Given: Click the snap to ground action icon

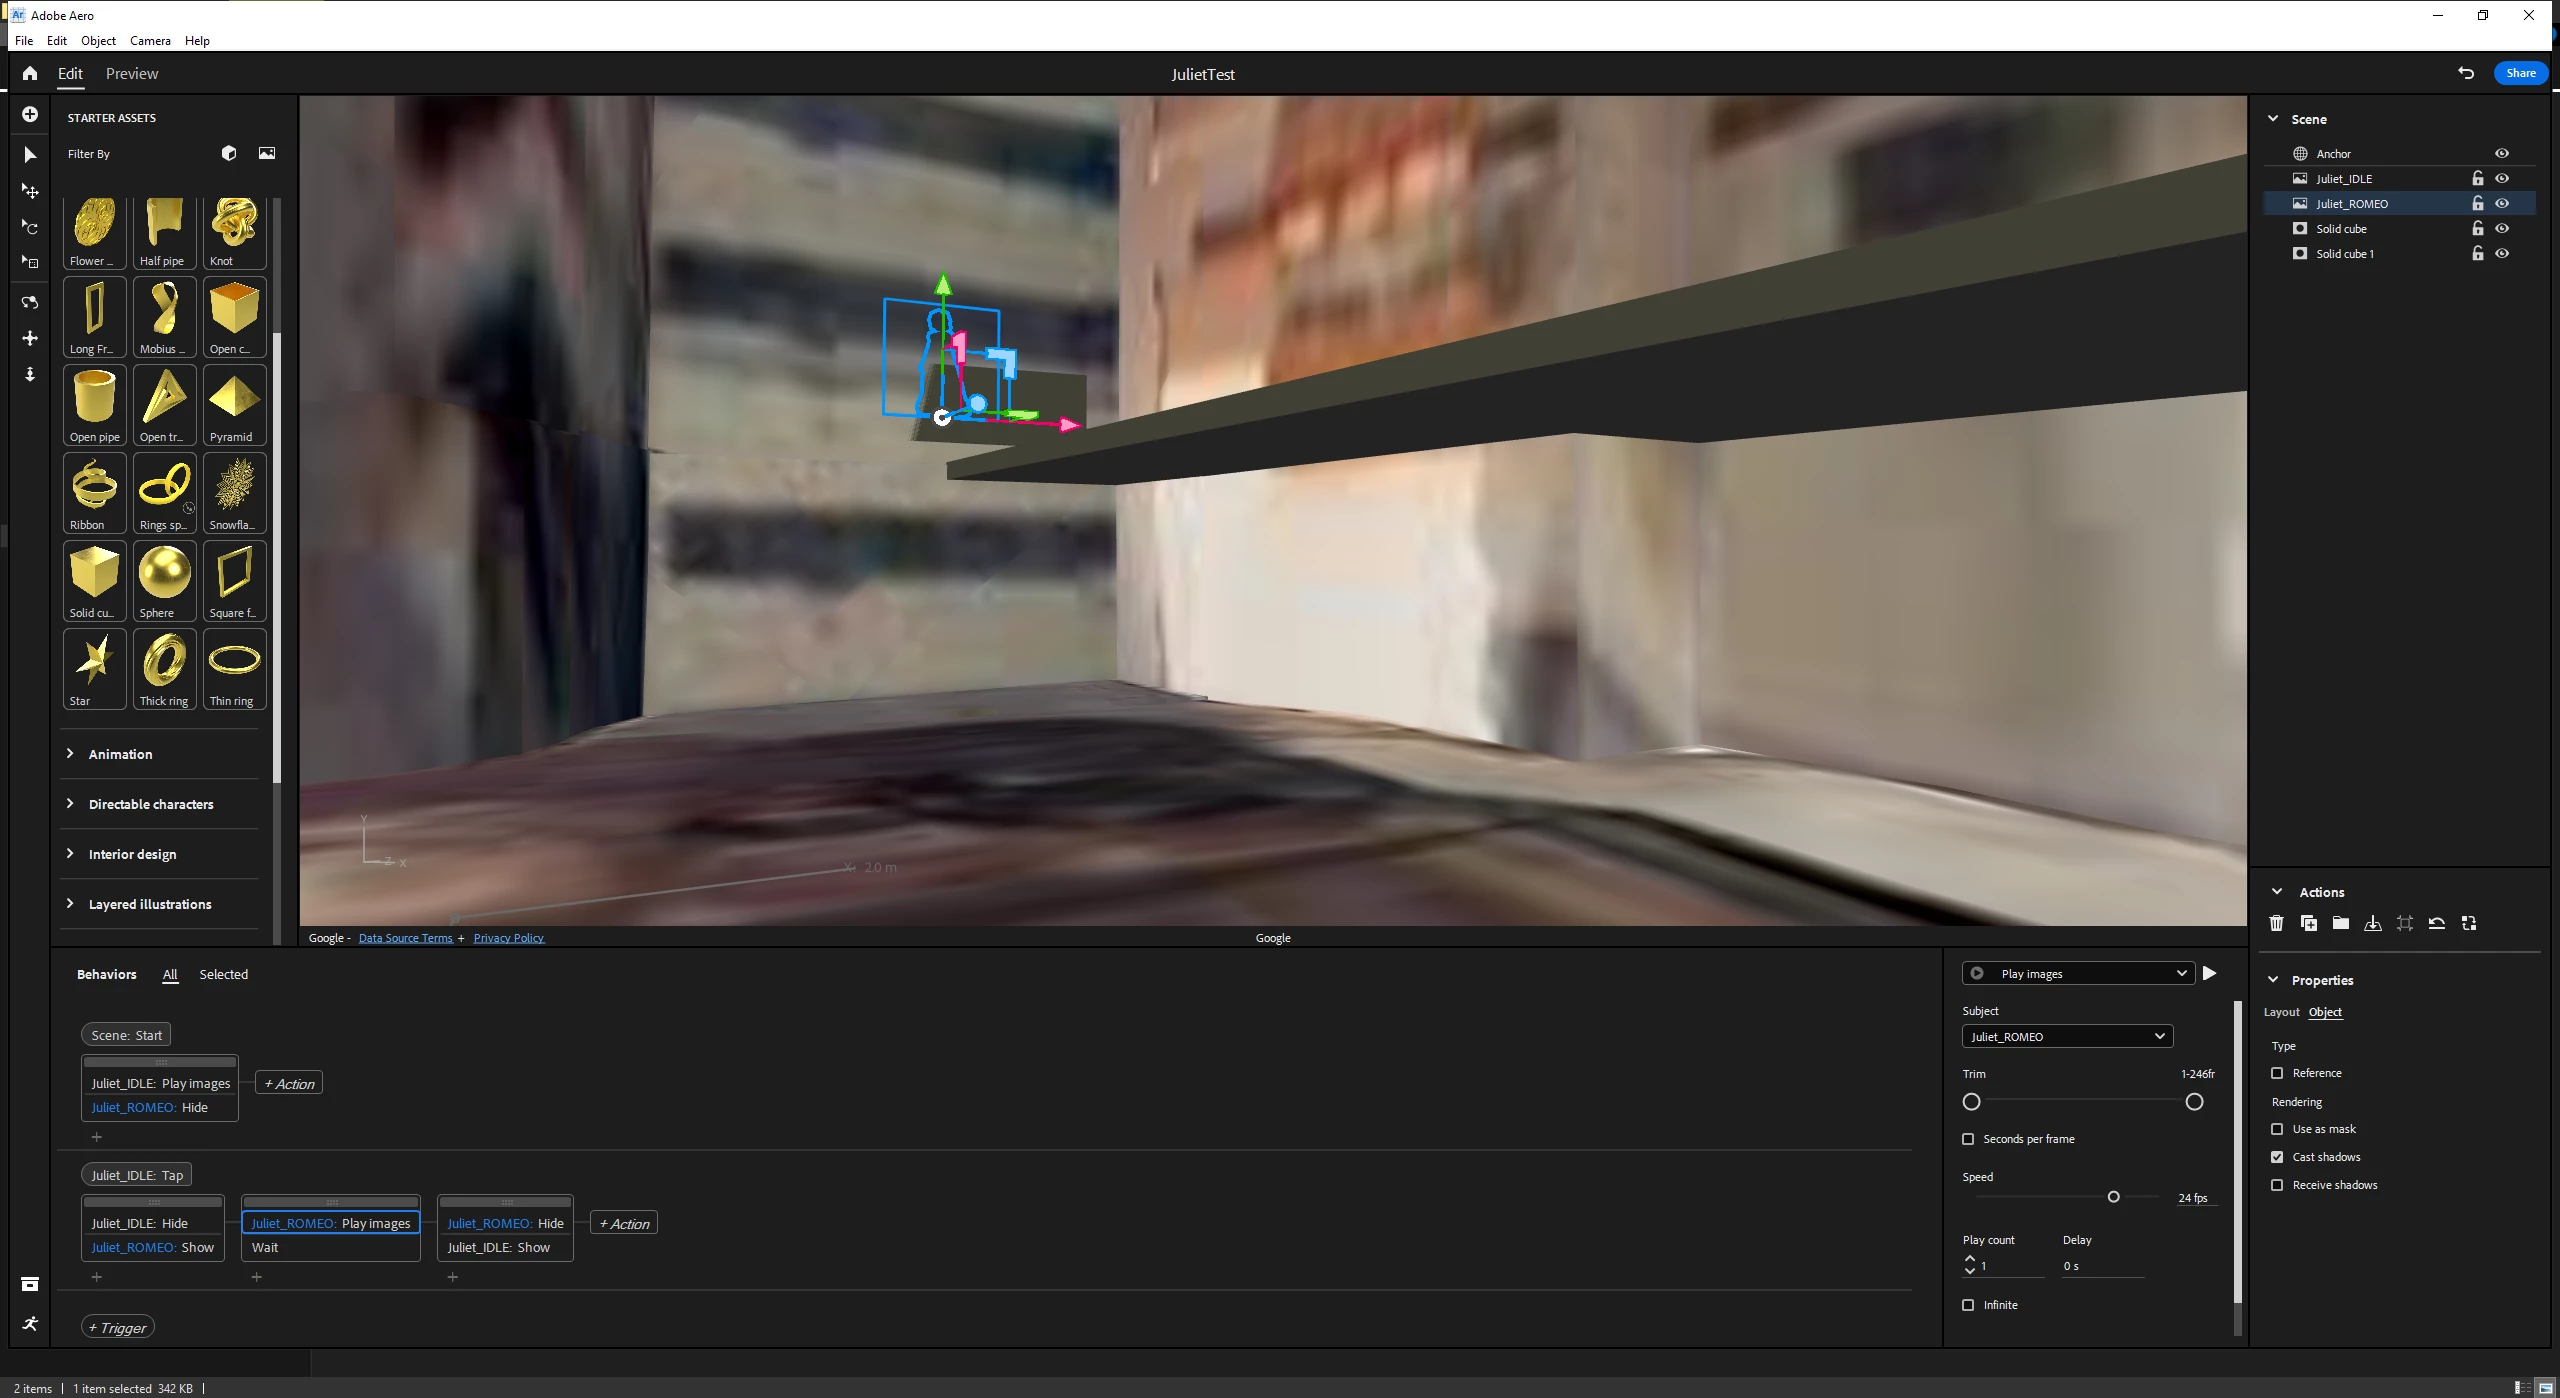Looking at the screenshot, I should (x=2373, y=923).
